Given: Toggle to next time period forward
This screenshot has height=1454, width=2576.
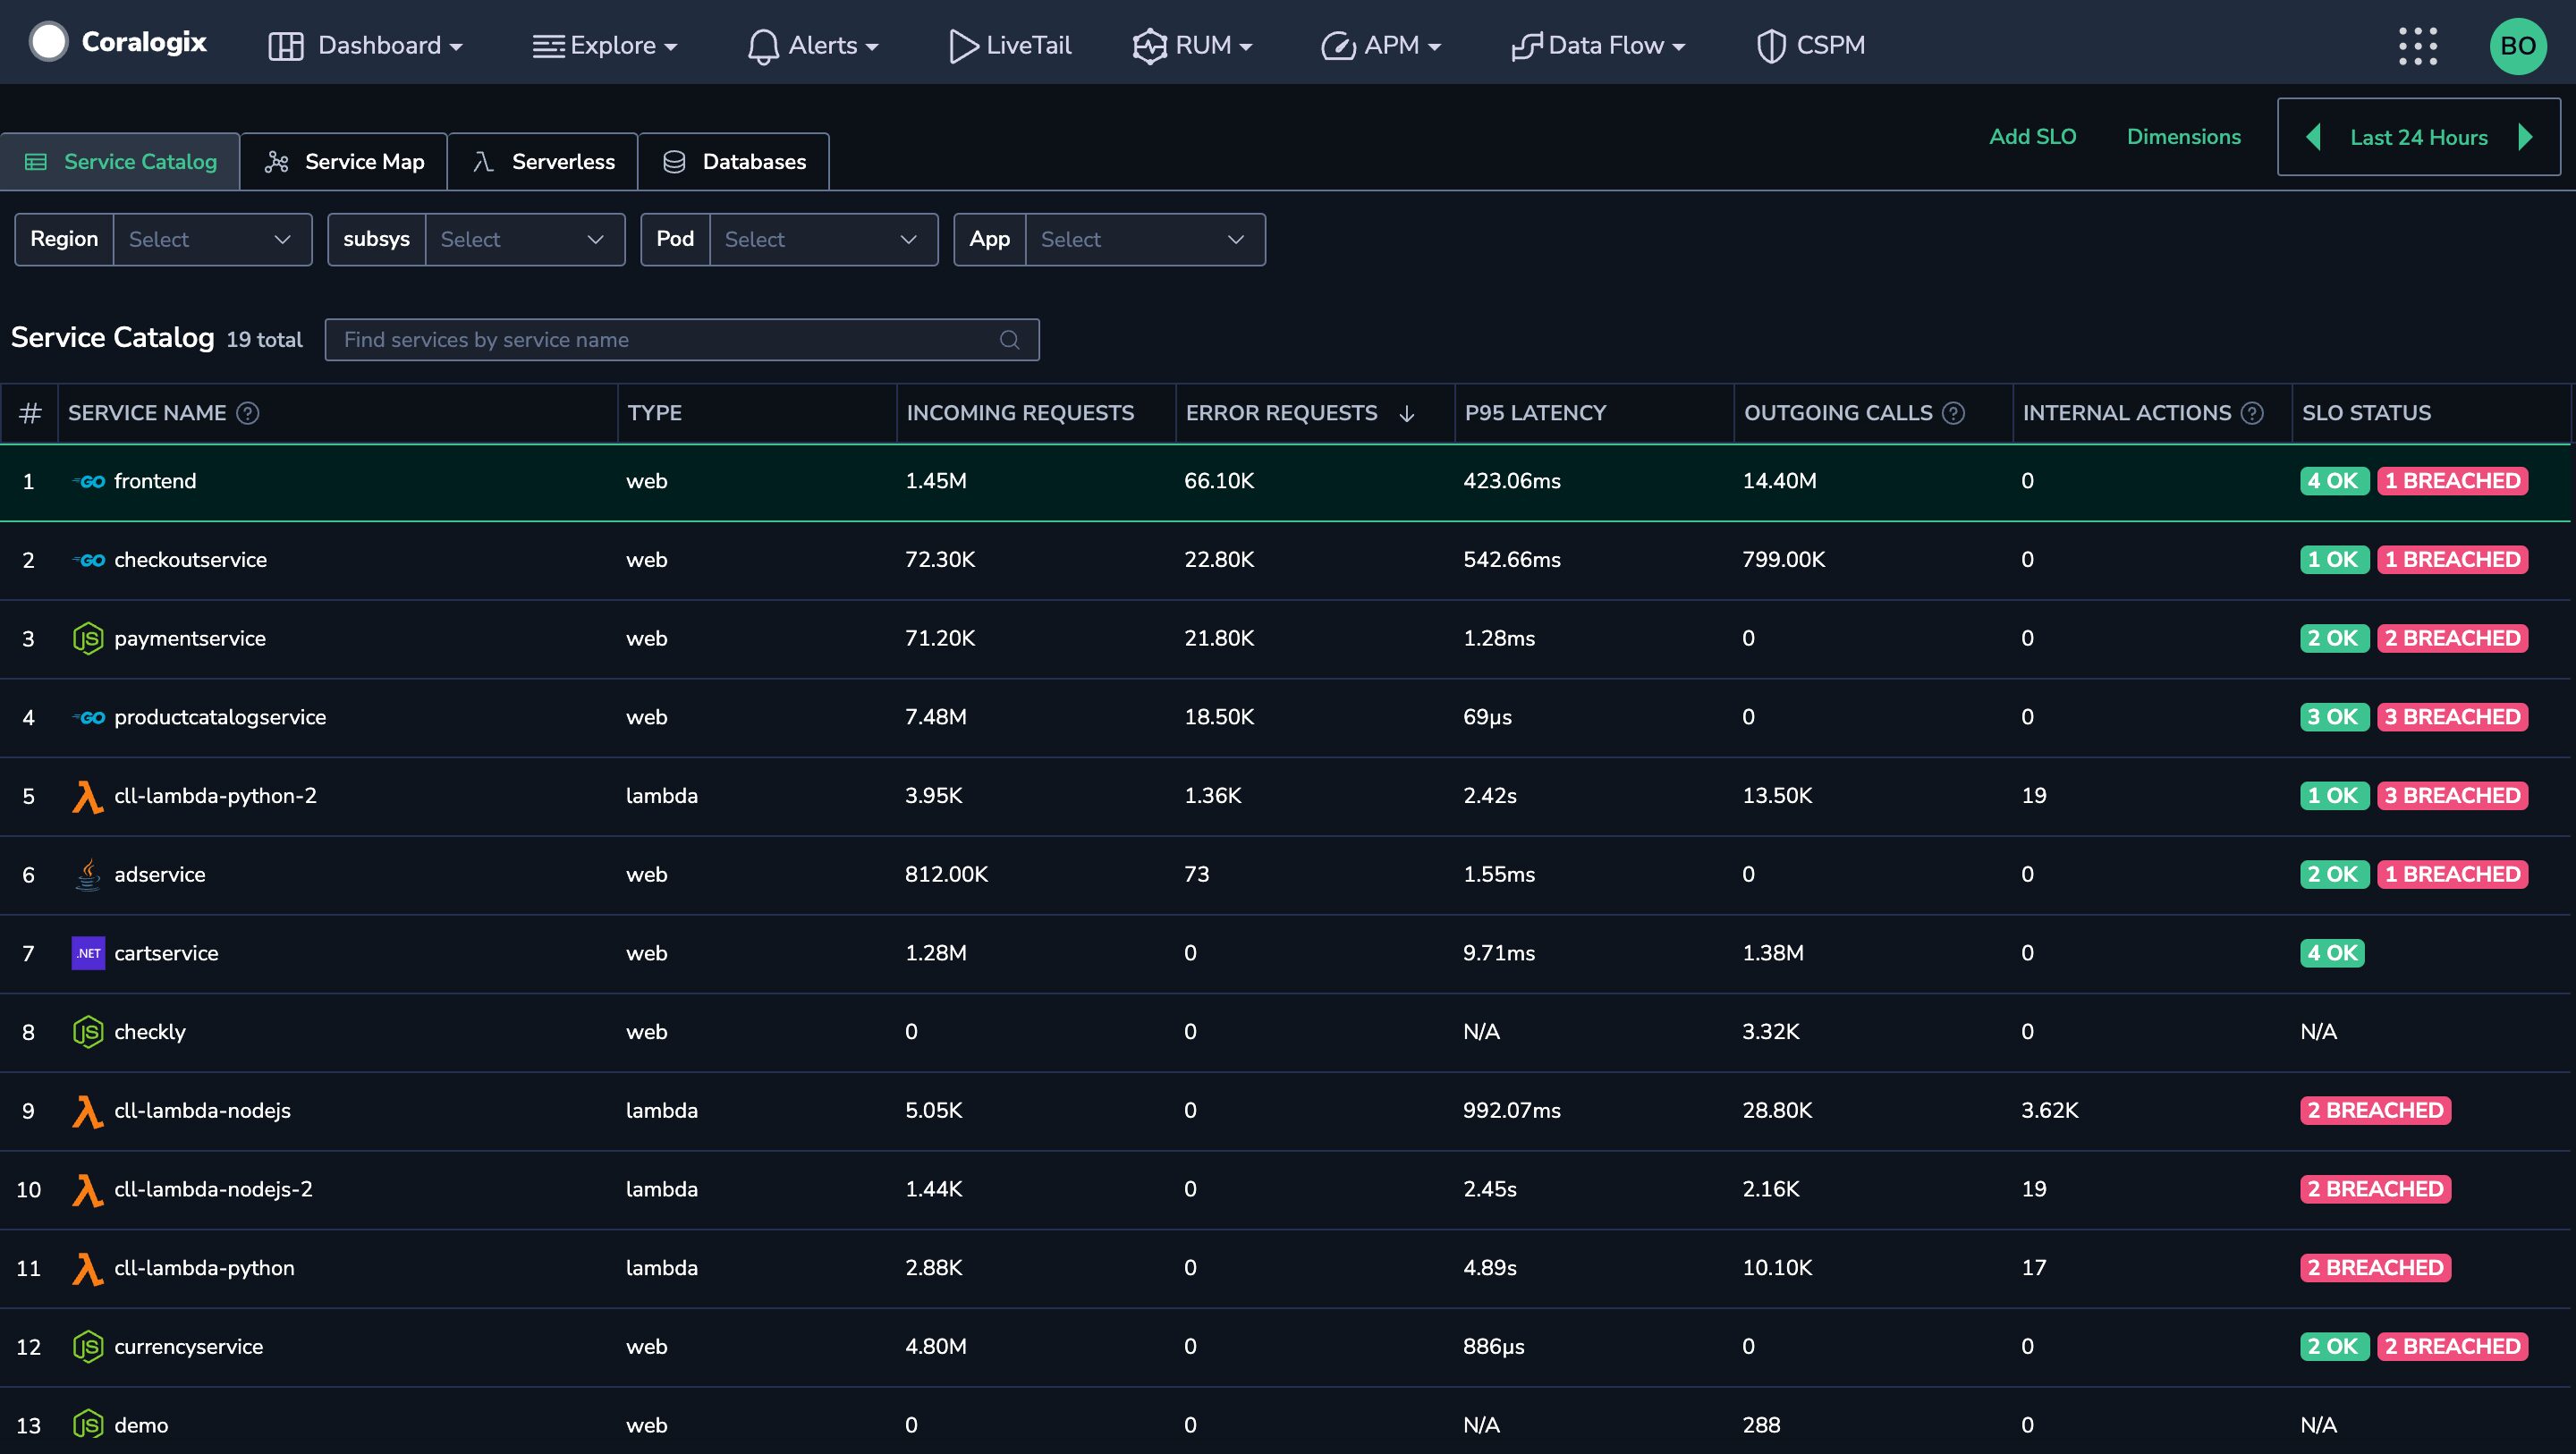Looking at the screenshot, I should tap(2529, 136).
